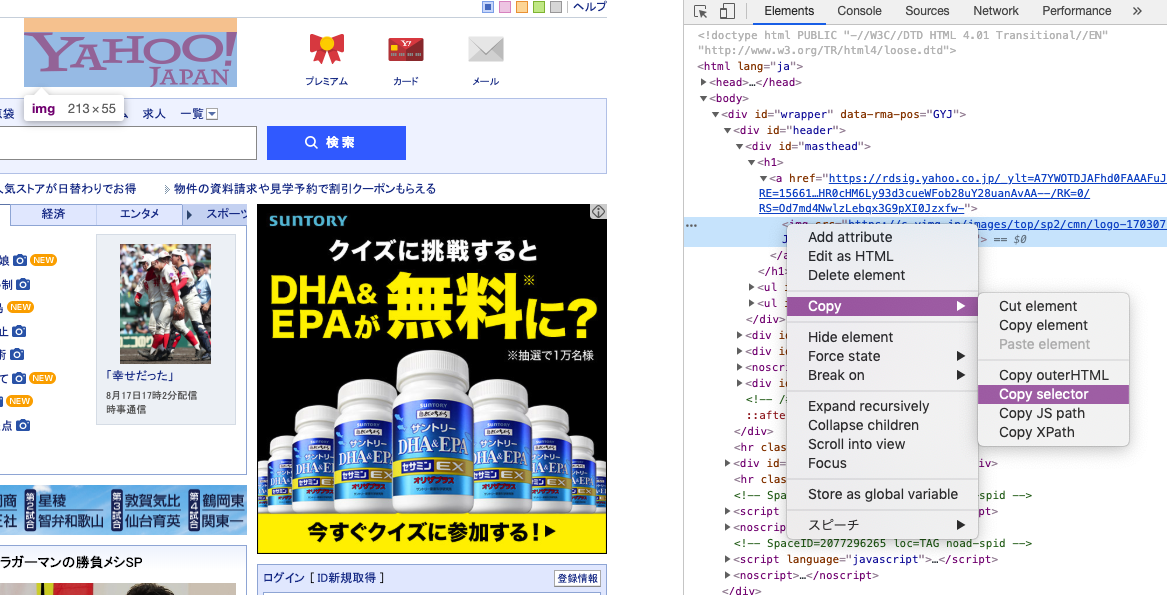
Task: Choose Expand recursively
Action: point(882,407)
